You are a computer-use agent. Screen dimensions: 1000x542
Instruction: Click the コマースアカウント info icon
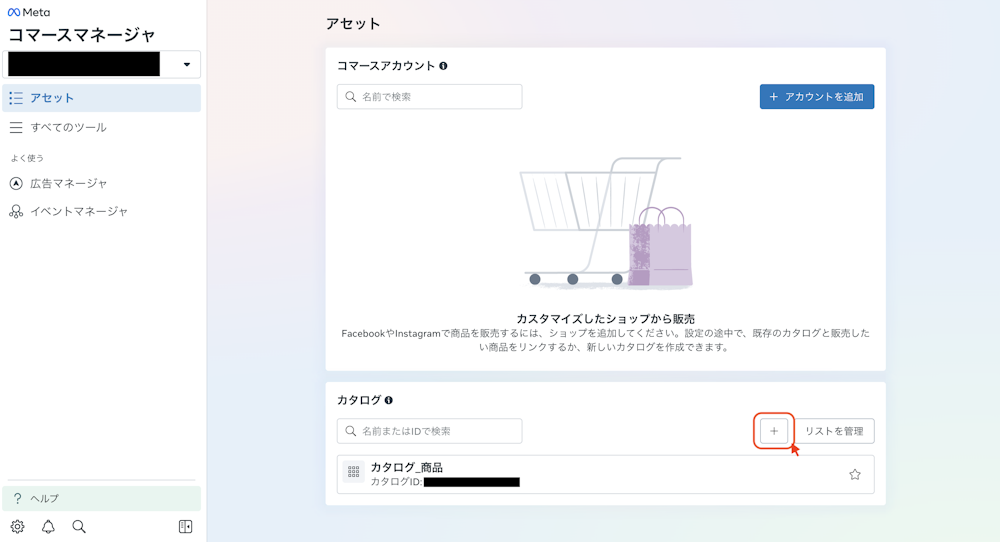(443, 66)
